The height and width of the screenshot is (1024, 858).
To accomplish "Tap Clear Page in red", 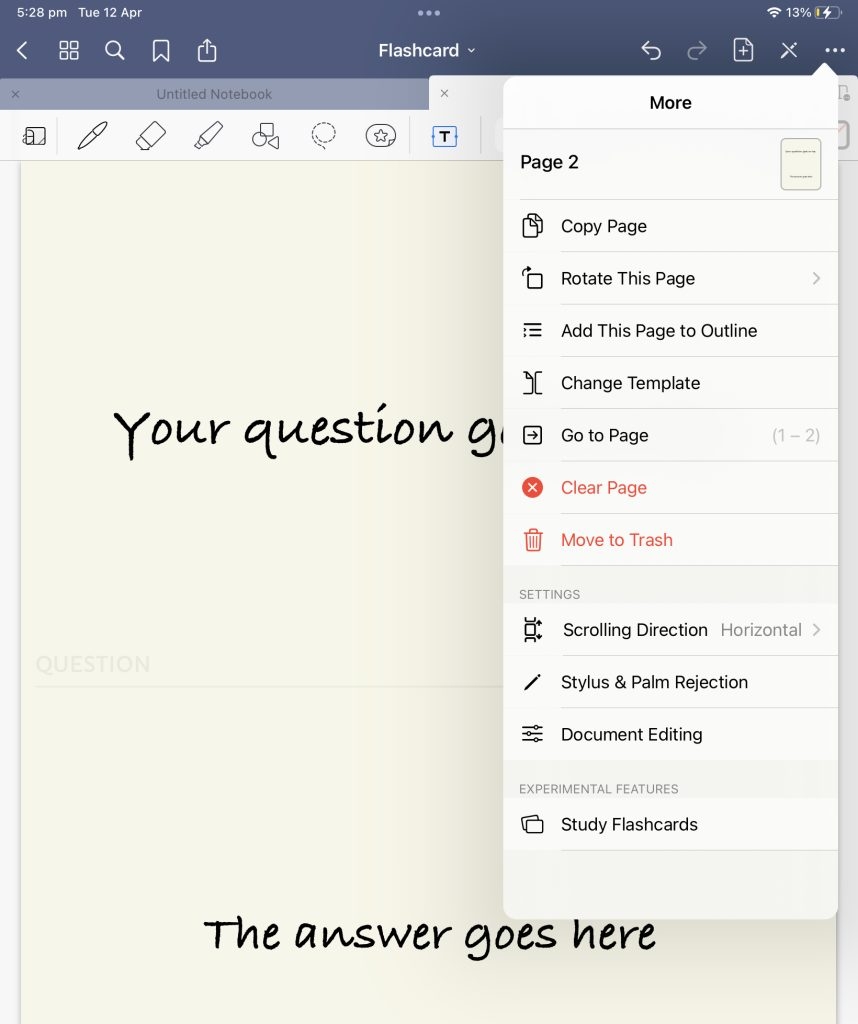I will tap(670, 488).
